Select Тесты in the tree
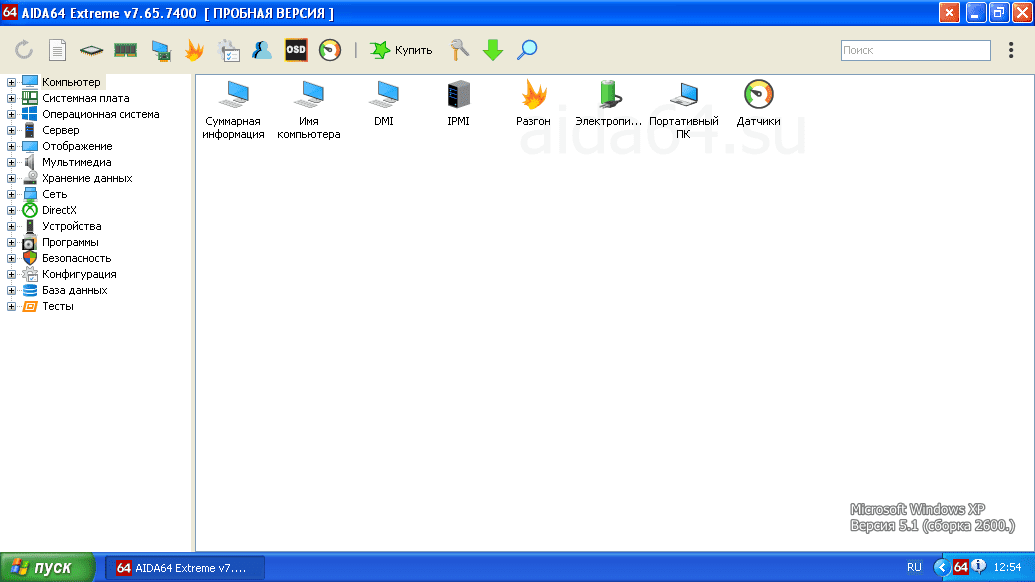This screenshot has width=1035, height=582. tap(58, 306)
